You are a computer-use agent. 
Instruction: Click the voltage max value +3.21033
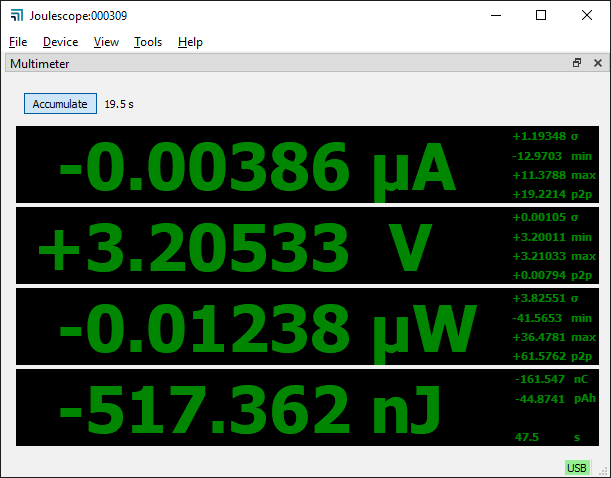[x=539, y=256]
